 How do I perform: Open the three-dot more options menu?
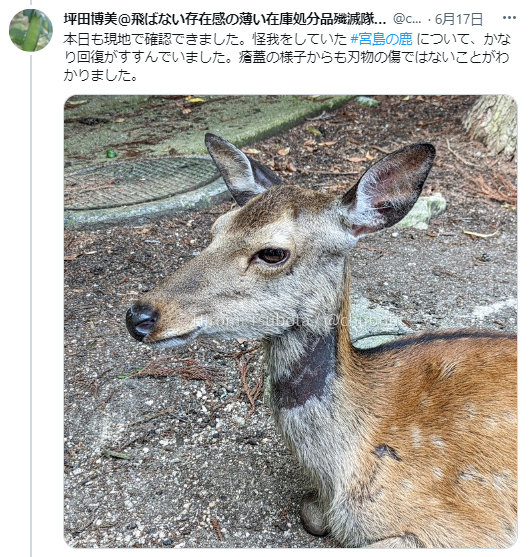pyautogui.click(x=509, y=18)
